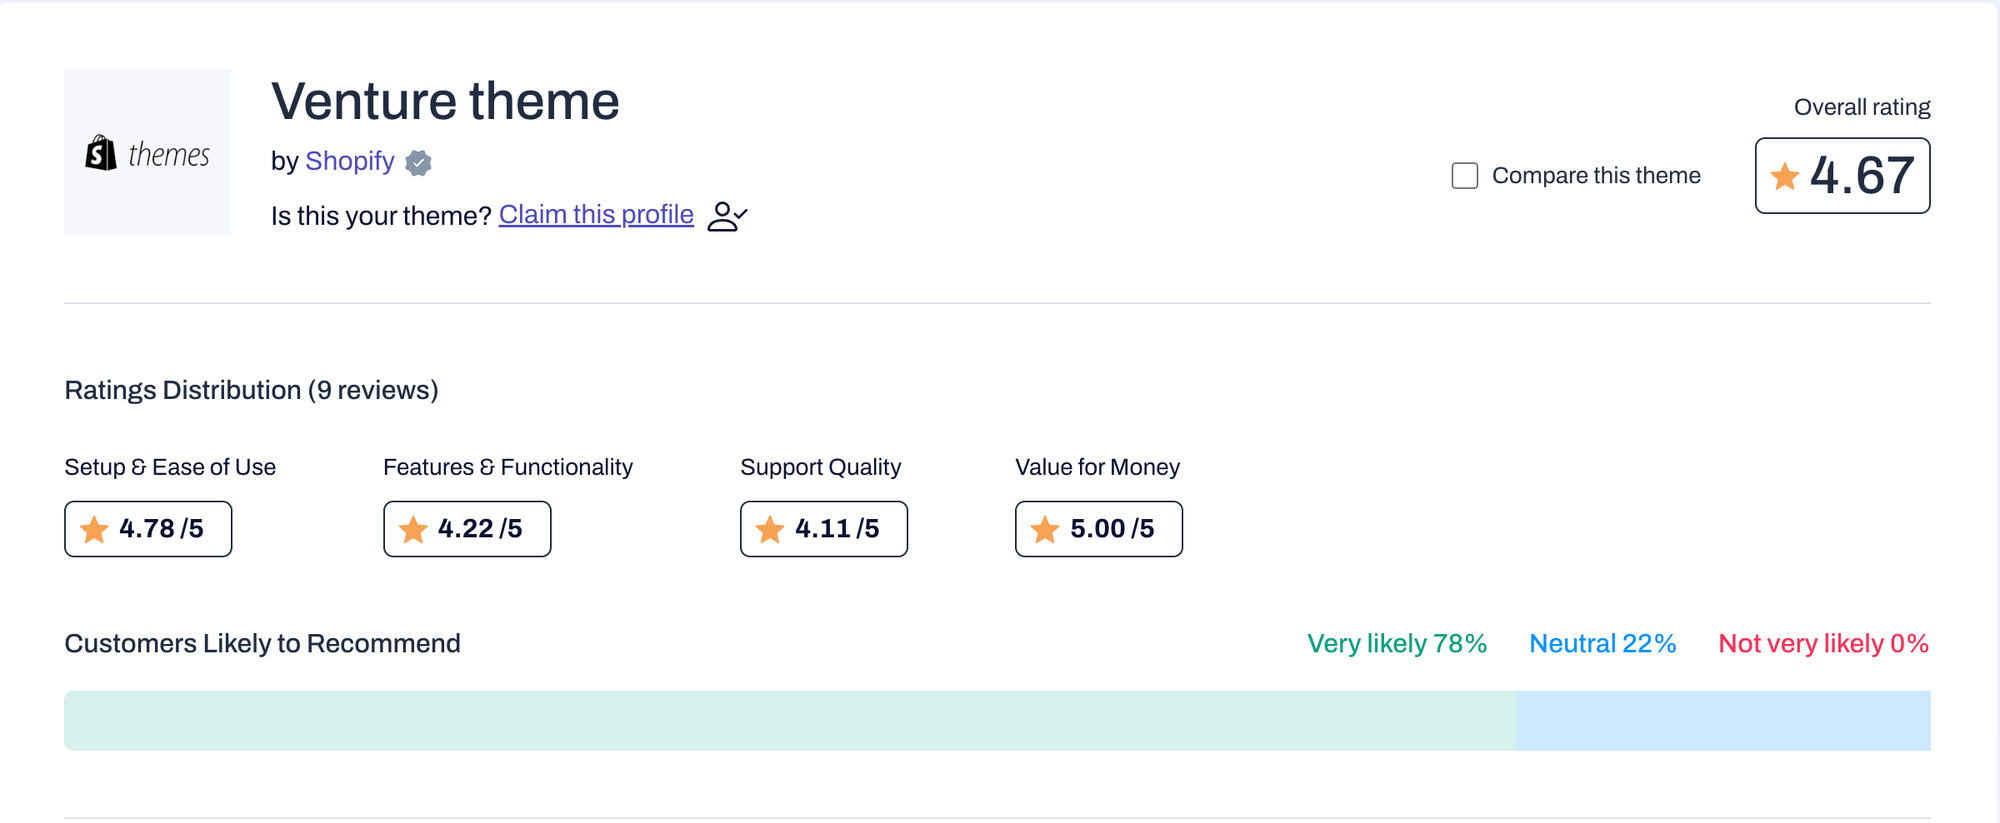Expand the Value for Money rating box
2000x823 pixels.
(1098, 529)
